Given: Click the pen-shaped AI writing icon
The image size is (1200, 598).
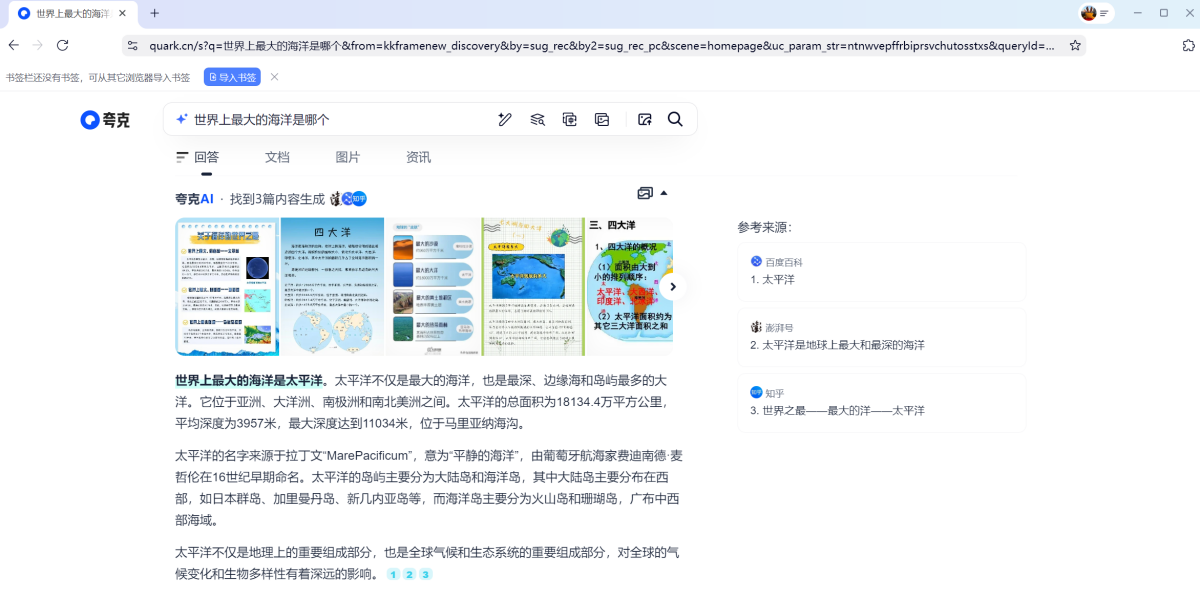Looking at the screenshot, I should click(505, 119).
